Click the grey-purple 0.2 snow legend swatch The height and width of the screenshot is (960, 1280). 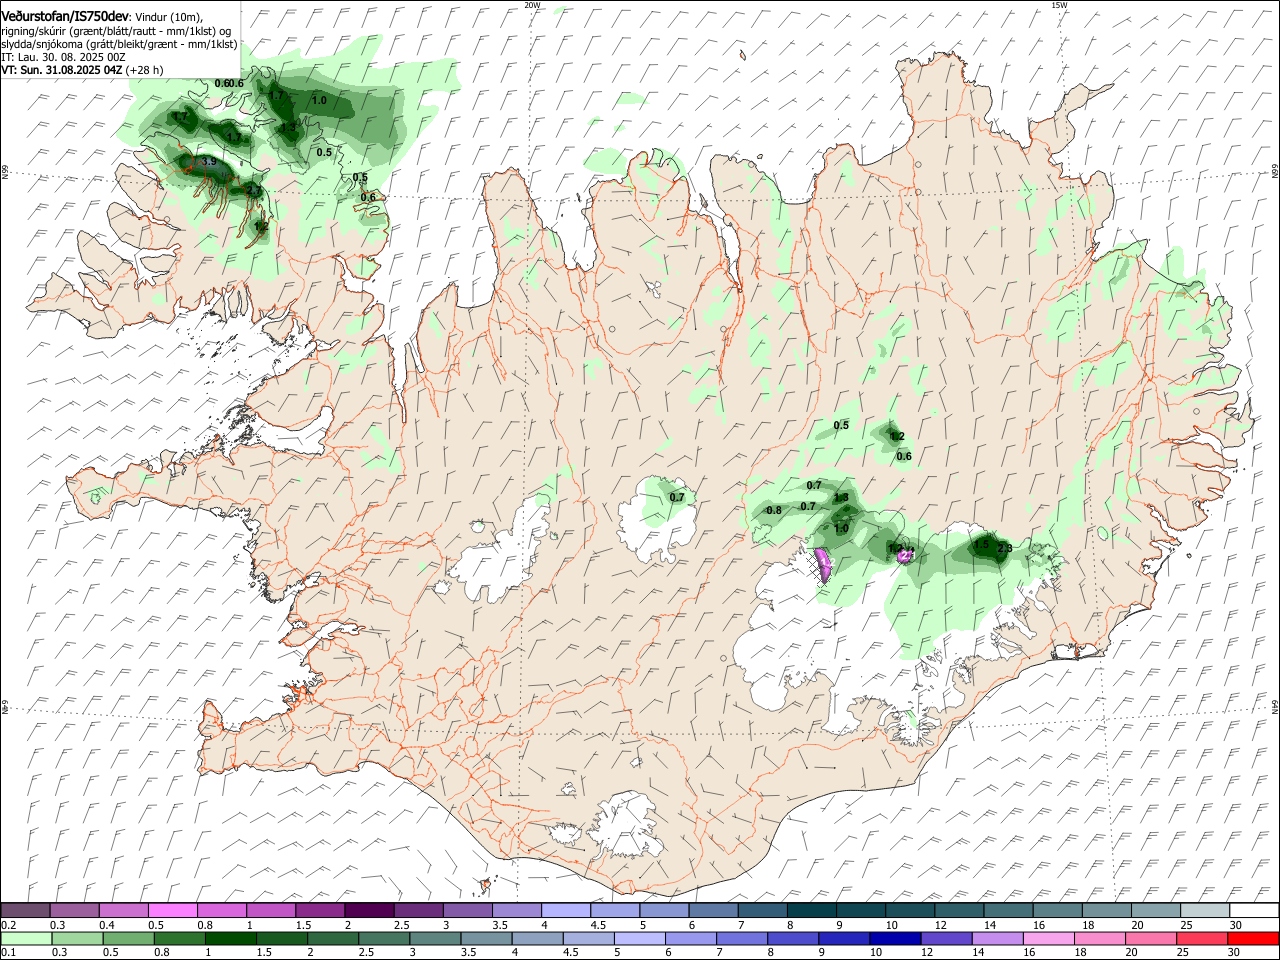coord(25,910)
